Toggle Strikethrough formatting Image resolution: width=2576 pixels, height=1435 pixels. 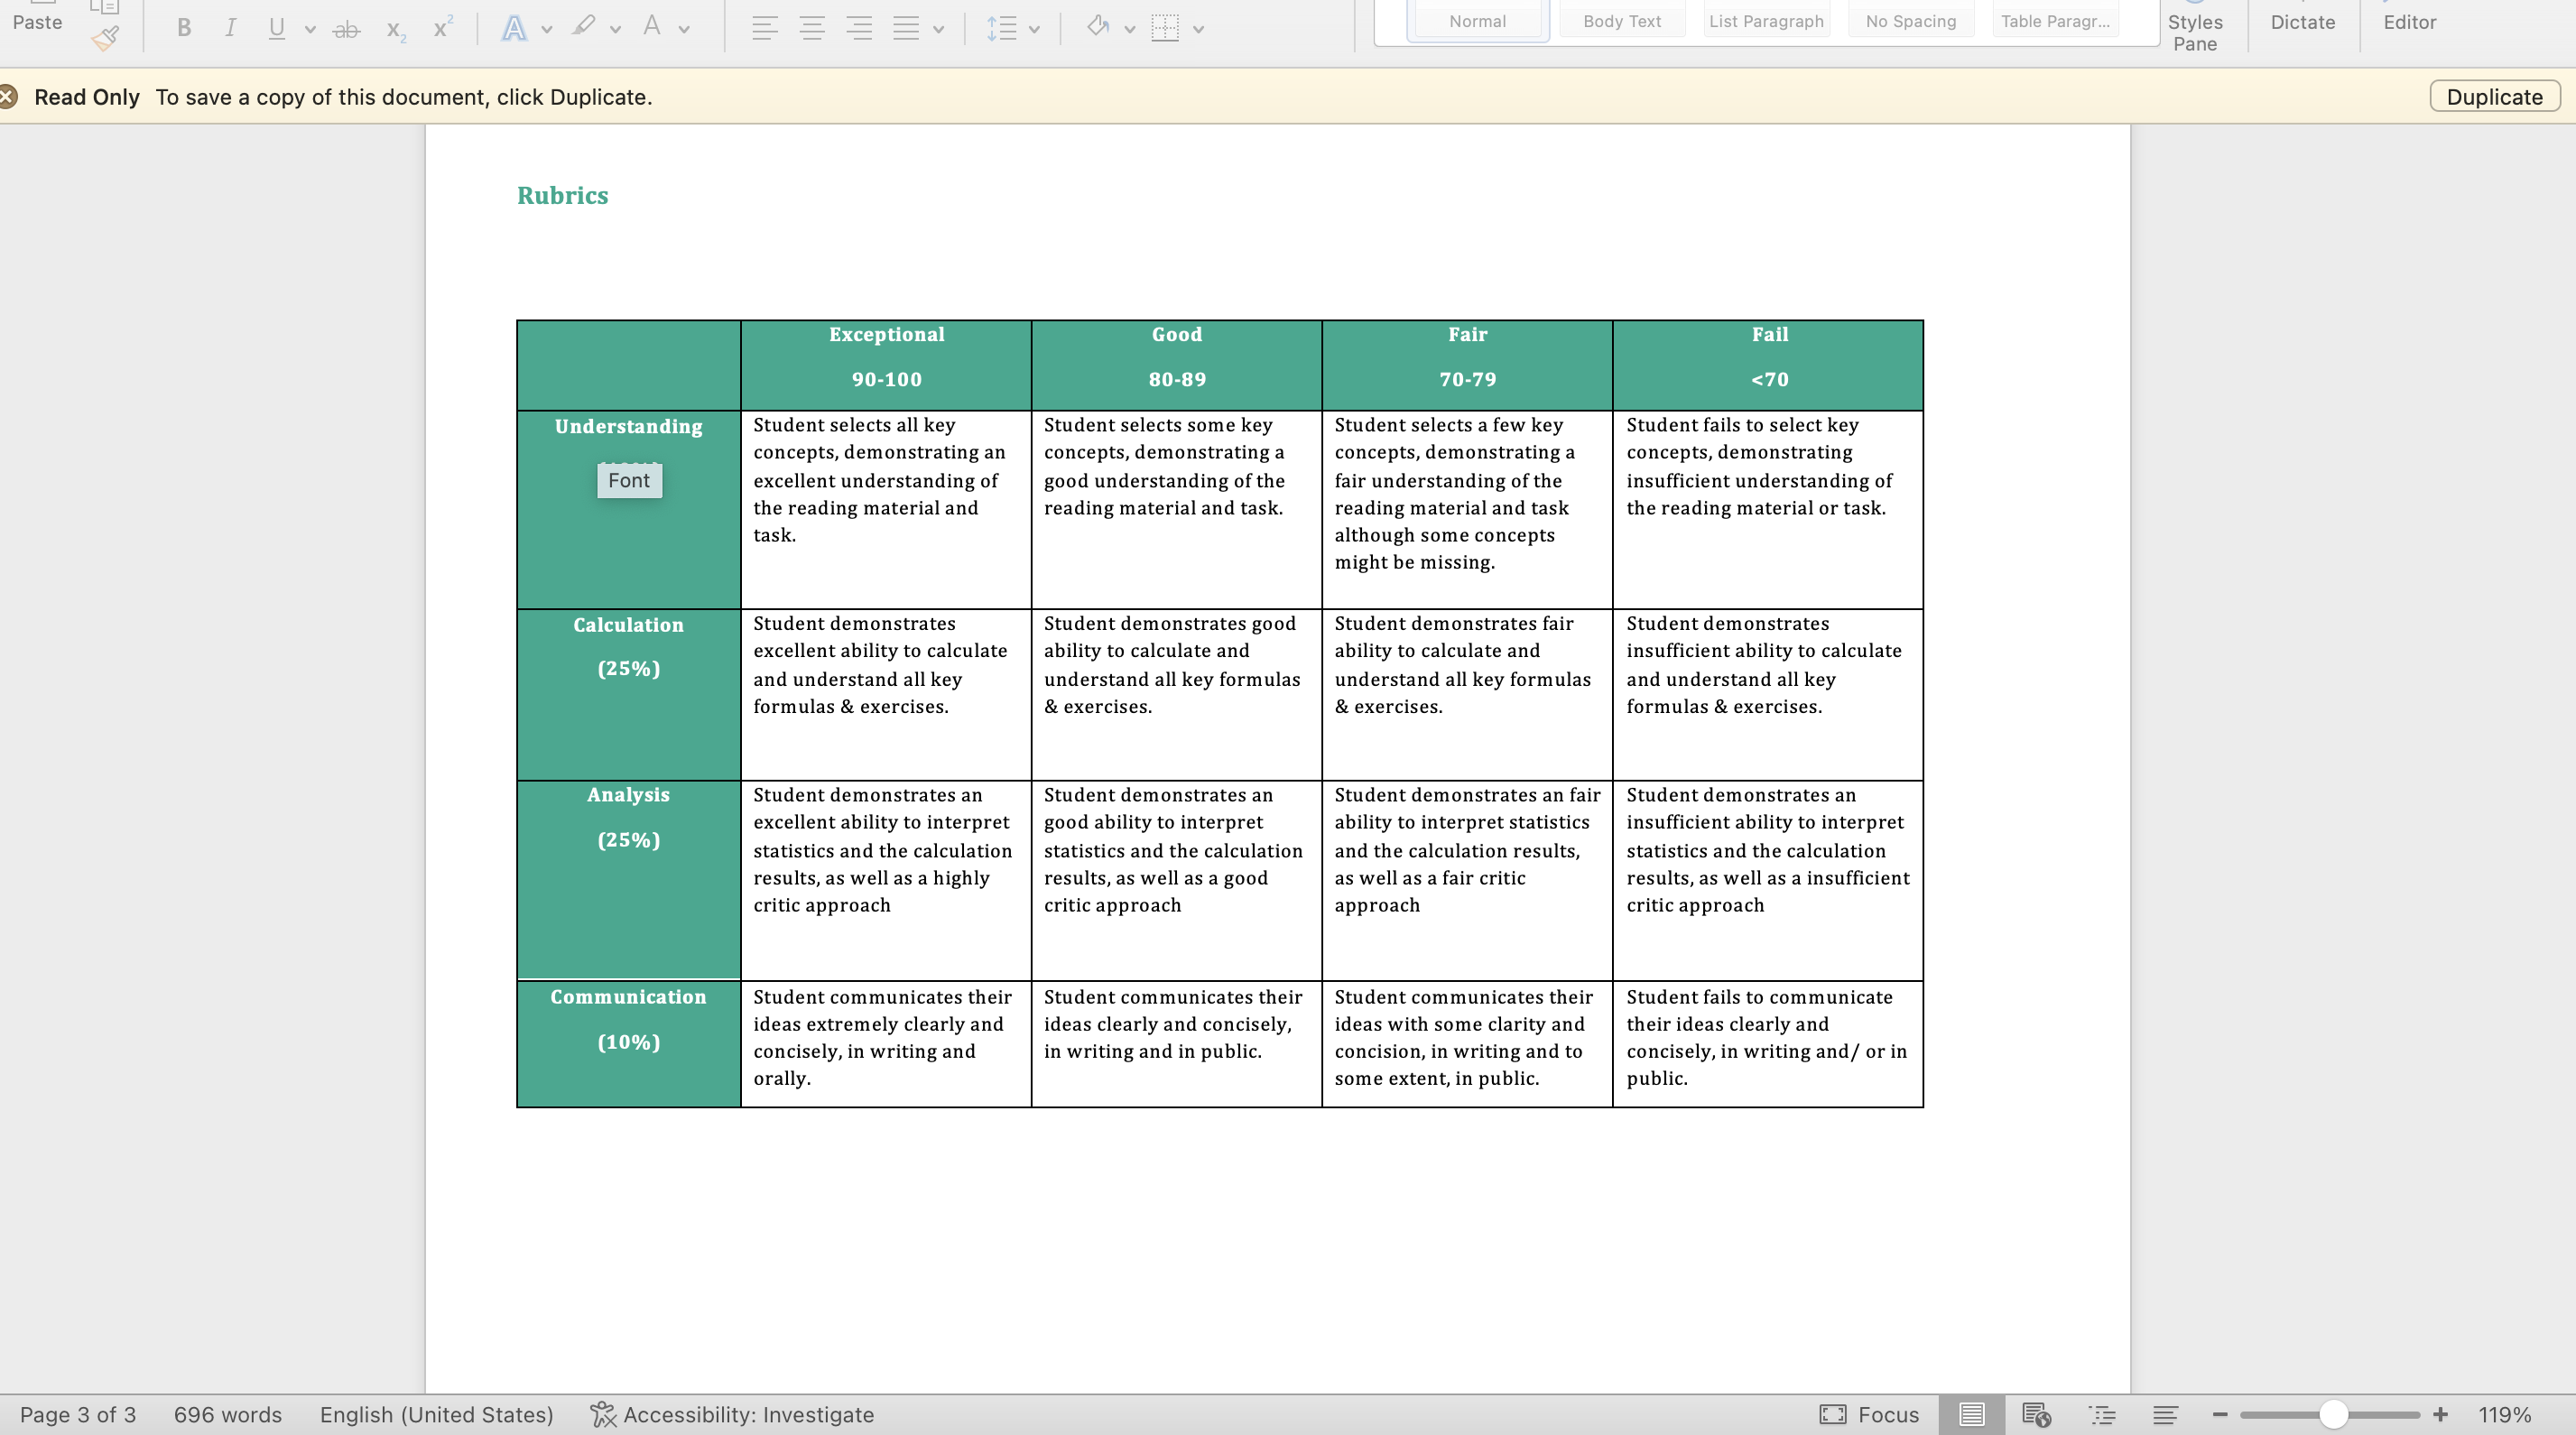coord(346,29)
